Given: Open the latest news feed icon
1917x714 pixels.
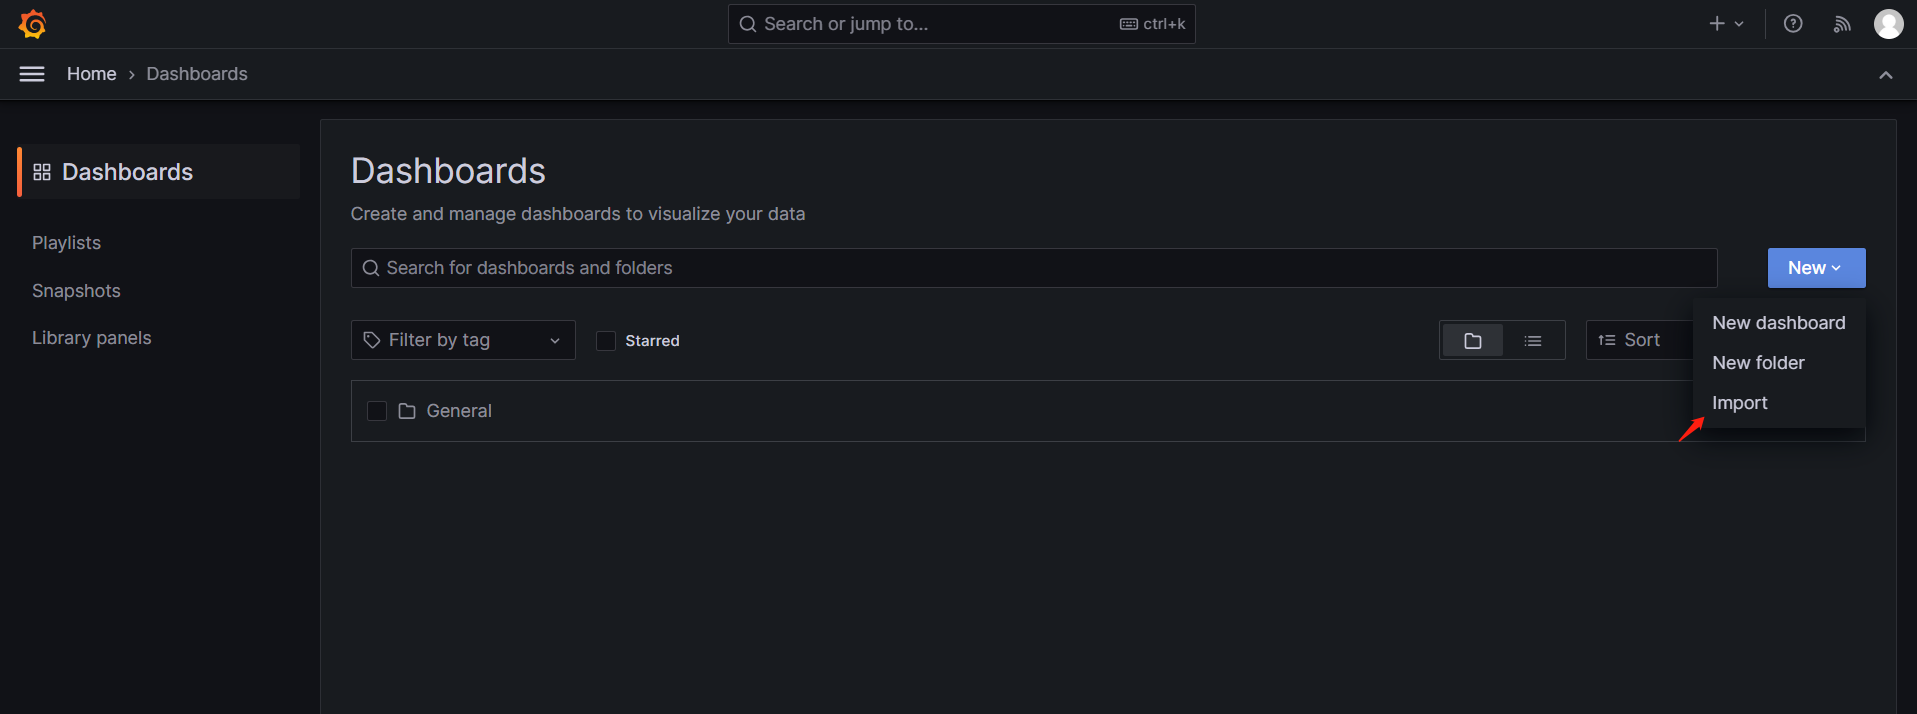Looking at the screenshot, I should click(x=1841, y=23).
